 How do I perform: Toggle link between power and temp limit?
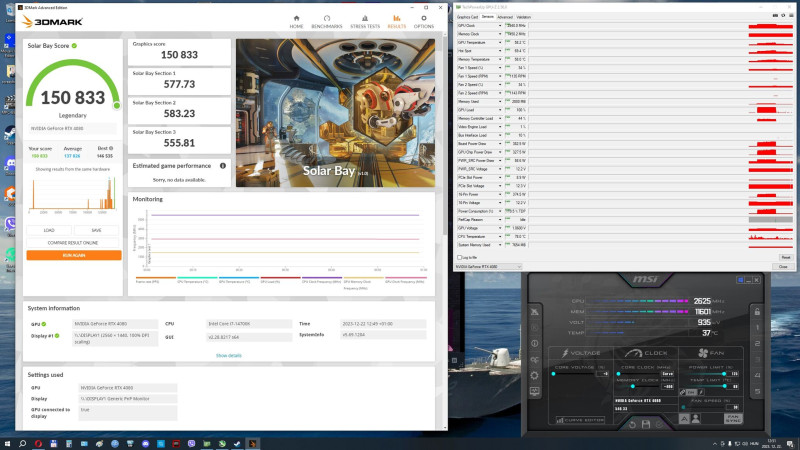click(683, 392)
